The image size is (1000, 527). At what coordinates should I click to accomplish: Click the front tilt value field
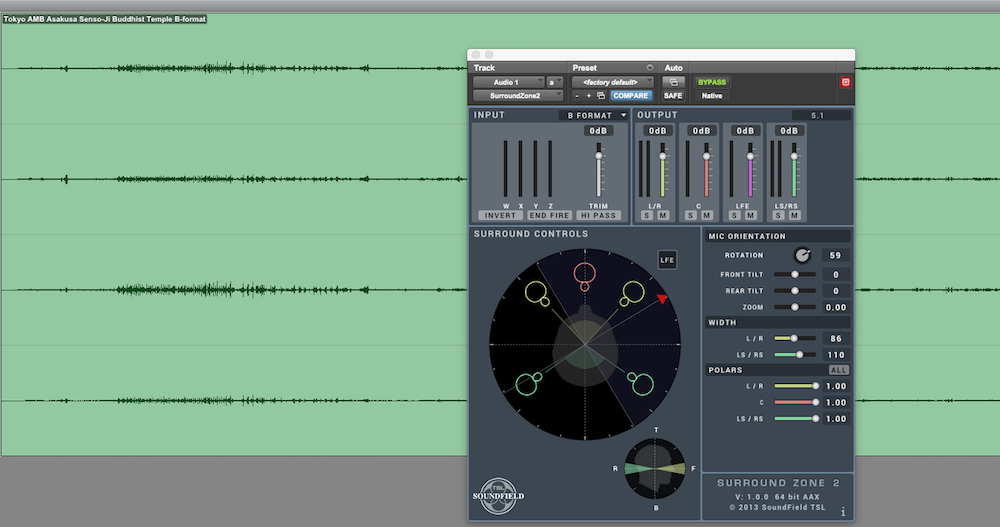pos(835,274)
